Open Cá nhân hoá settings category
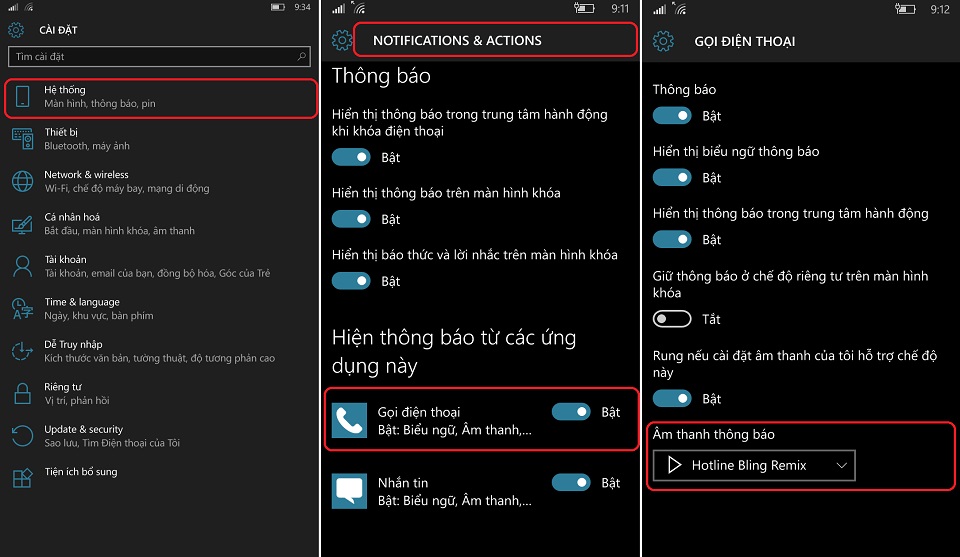 click(x=160, y=224)
